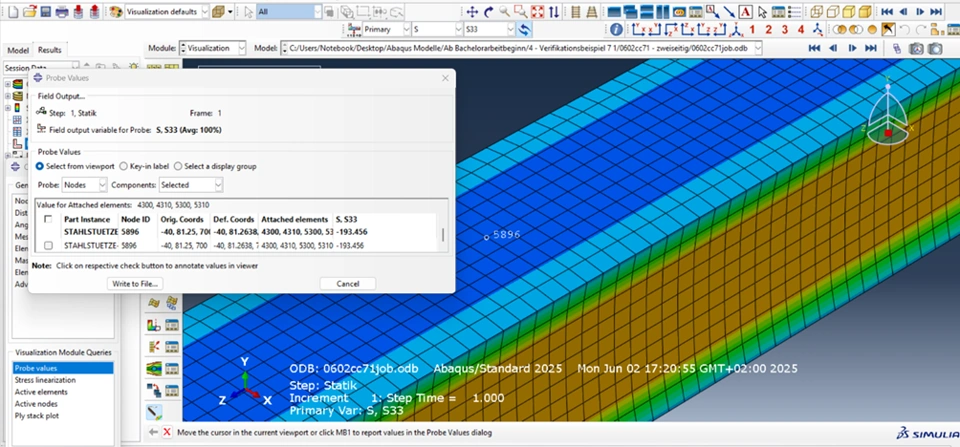Click the viewport text annotation A icon

click(745, 12)
